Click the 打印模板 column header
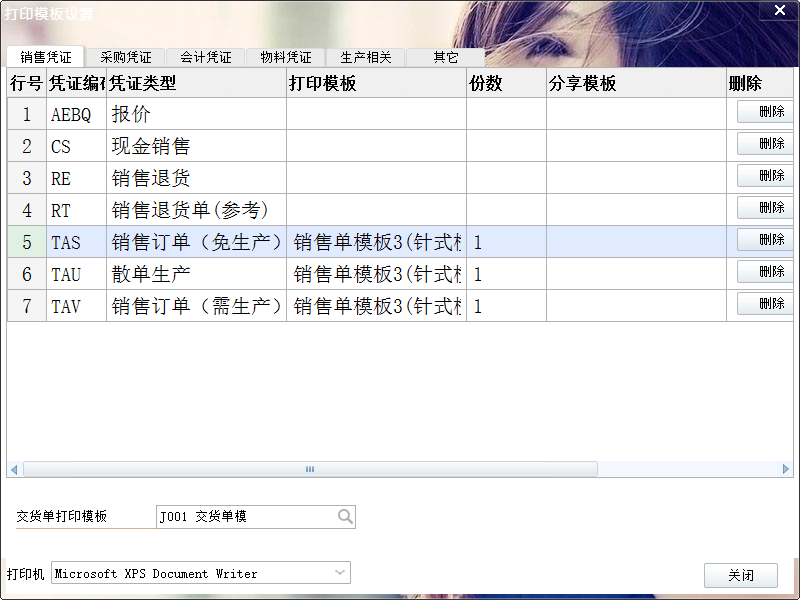The image size is (800, 600). pos(376,84)
